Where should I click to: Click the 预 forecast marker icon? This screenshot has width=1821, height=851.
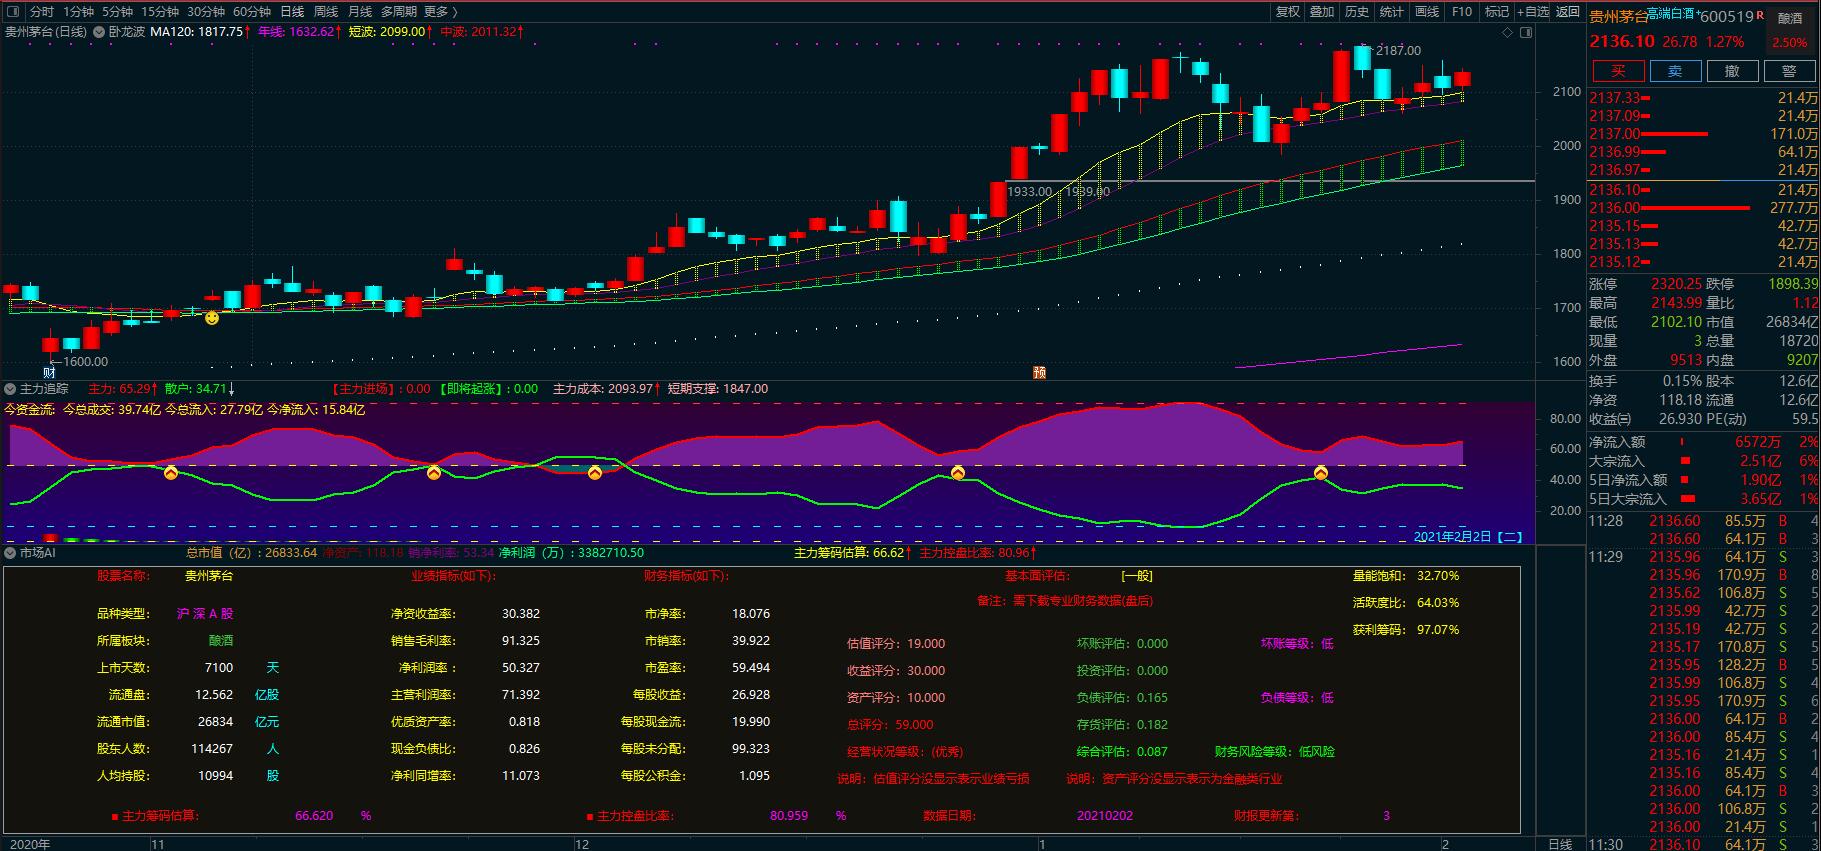1039,373
